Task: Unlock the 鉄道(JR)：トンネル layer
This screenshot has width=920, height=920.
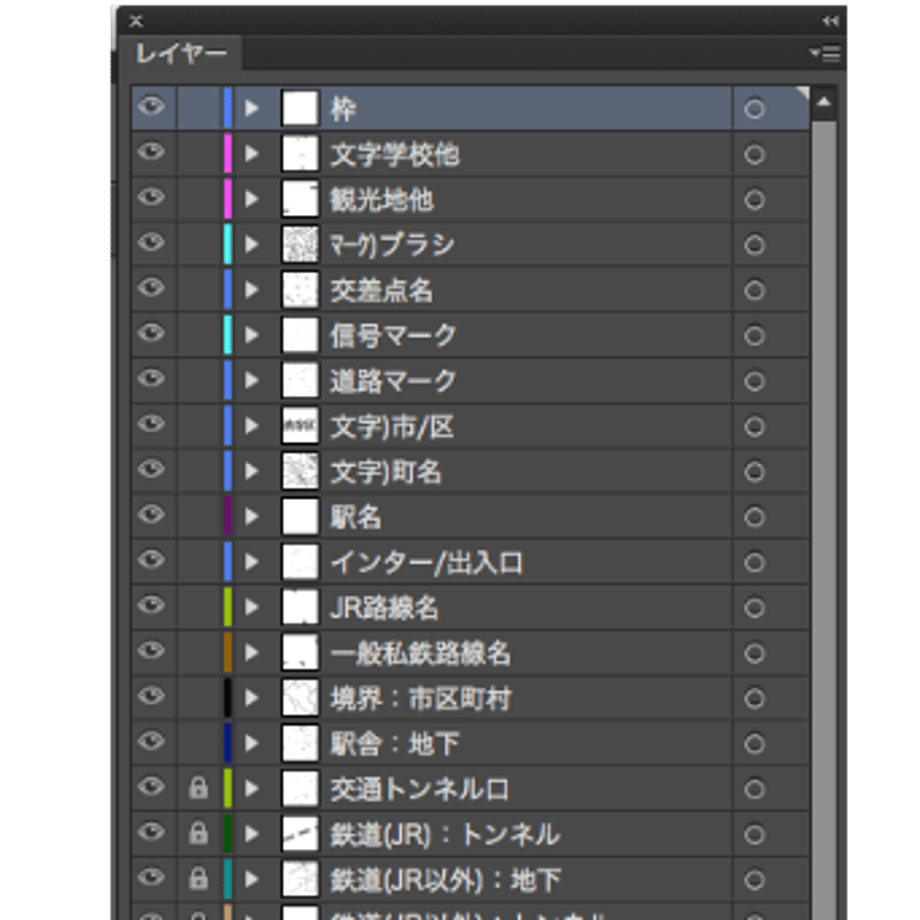Action: click(198, 833)
